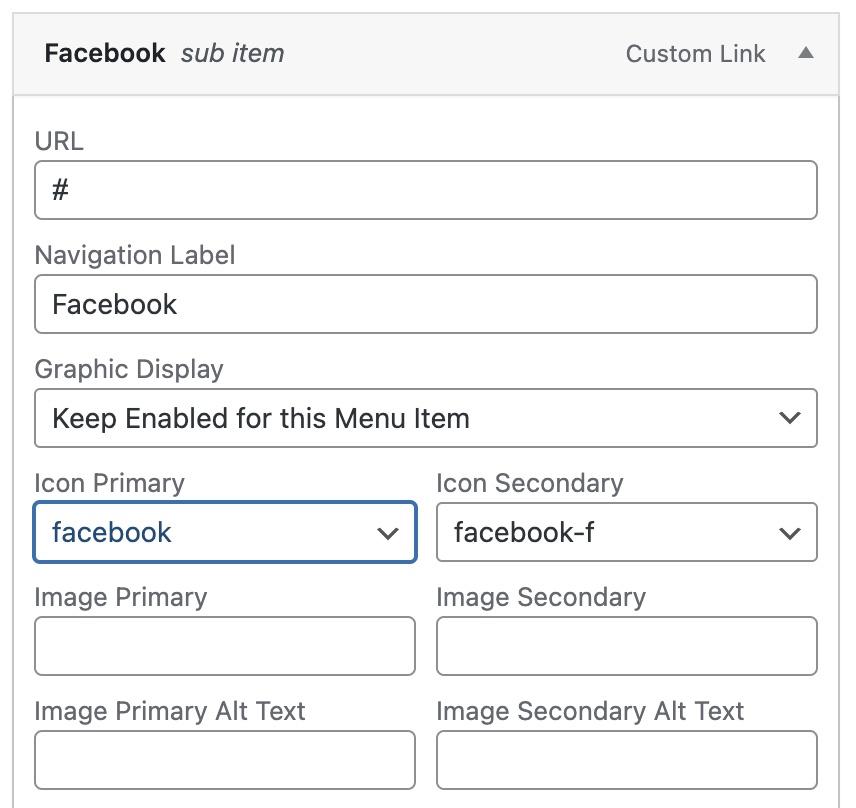Open the Graphic Display dropdown

click(x=425, y=418)
